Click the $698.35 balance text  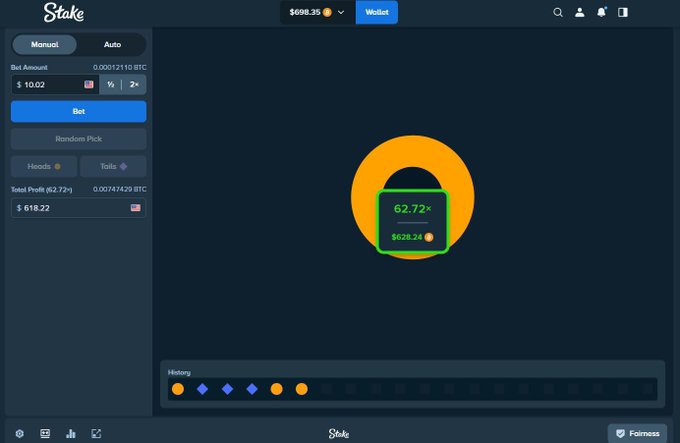coord(305,13)
